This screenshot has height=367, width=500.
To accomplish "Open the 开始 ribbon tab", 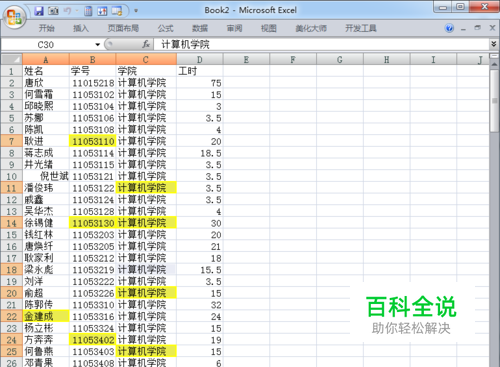I will point(46,28).
